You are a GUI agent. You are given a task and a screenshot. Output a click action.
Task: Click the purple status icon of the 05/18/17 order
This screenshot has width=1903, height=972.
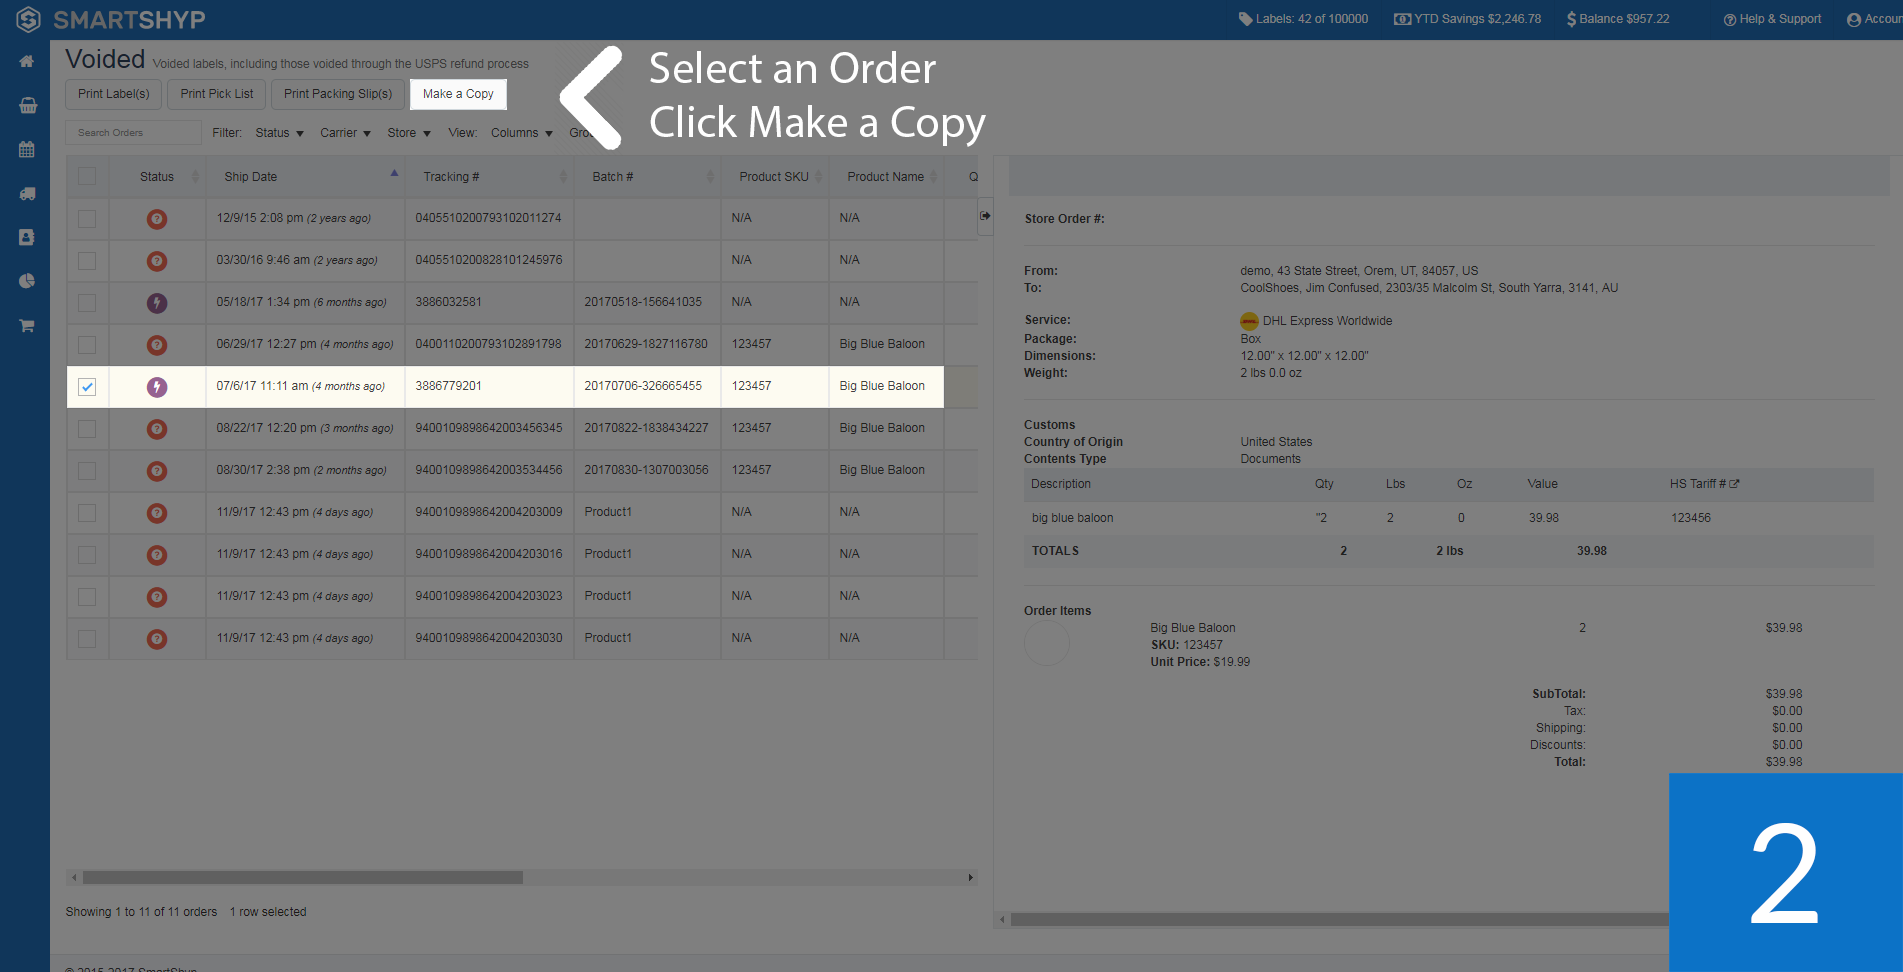click(x=157, y=303)
